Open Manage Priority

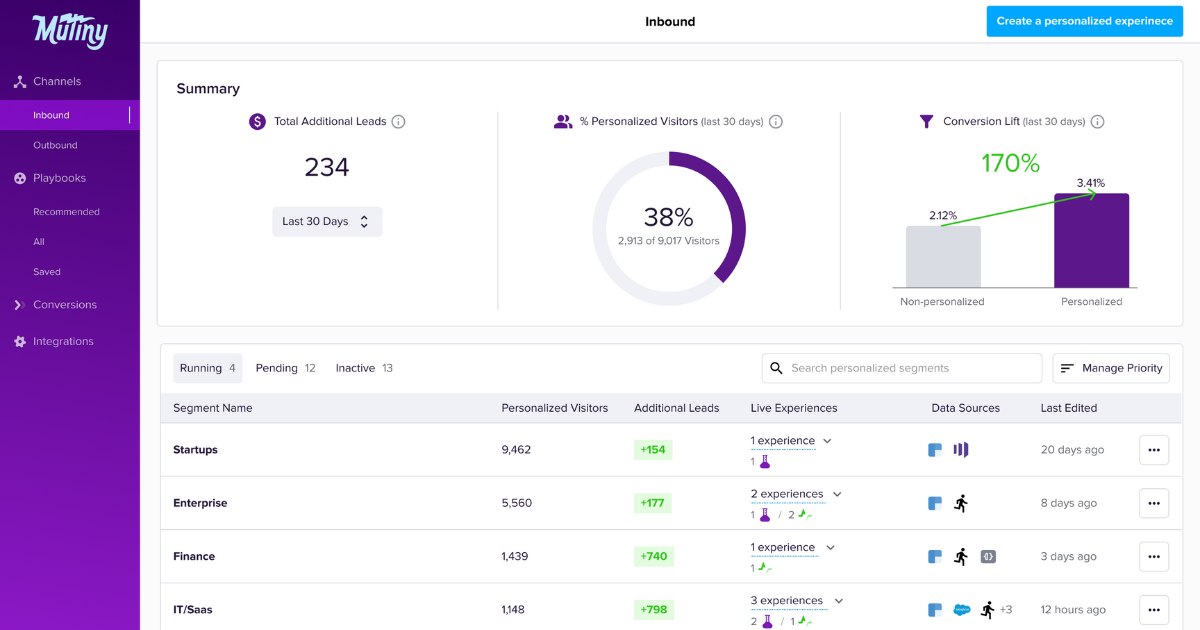click(1110, 368)
